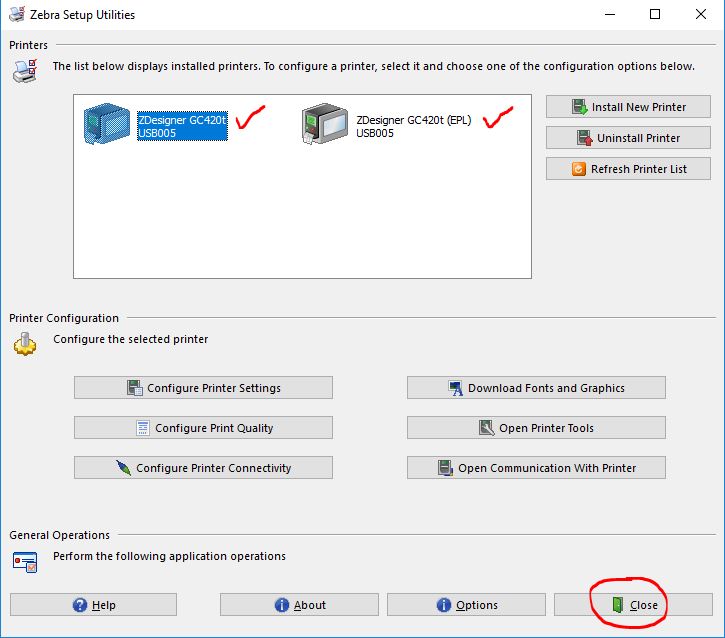
Task: Click the Printer Configuration gear icon
Action: pos(25,344)
